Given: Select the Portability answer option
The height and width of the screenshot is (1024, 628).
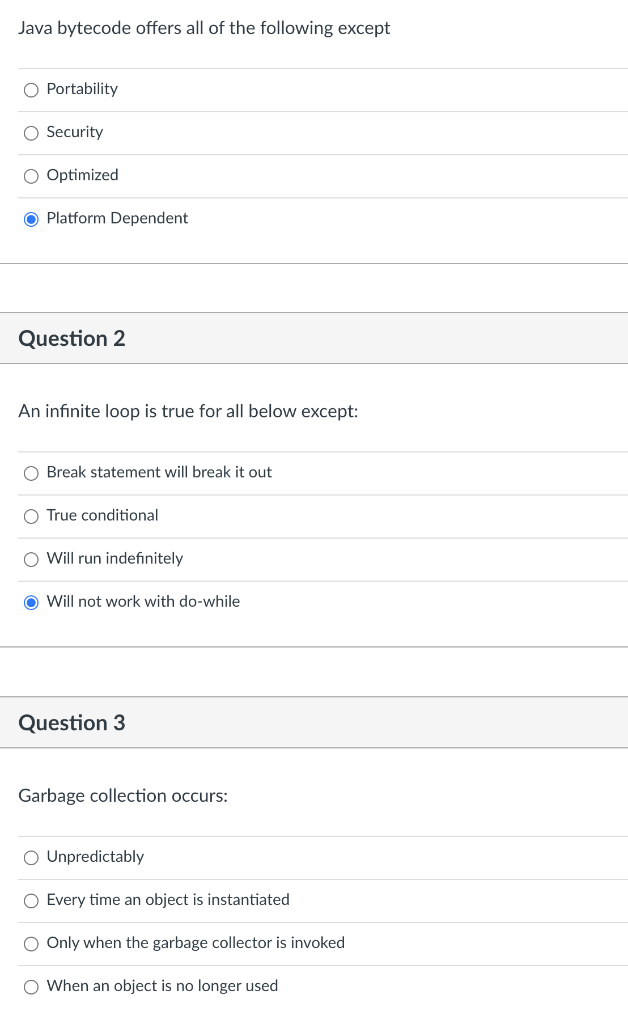Looking at the screenshot, I should [31, 90].
